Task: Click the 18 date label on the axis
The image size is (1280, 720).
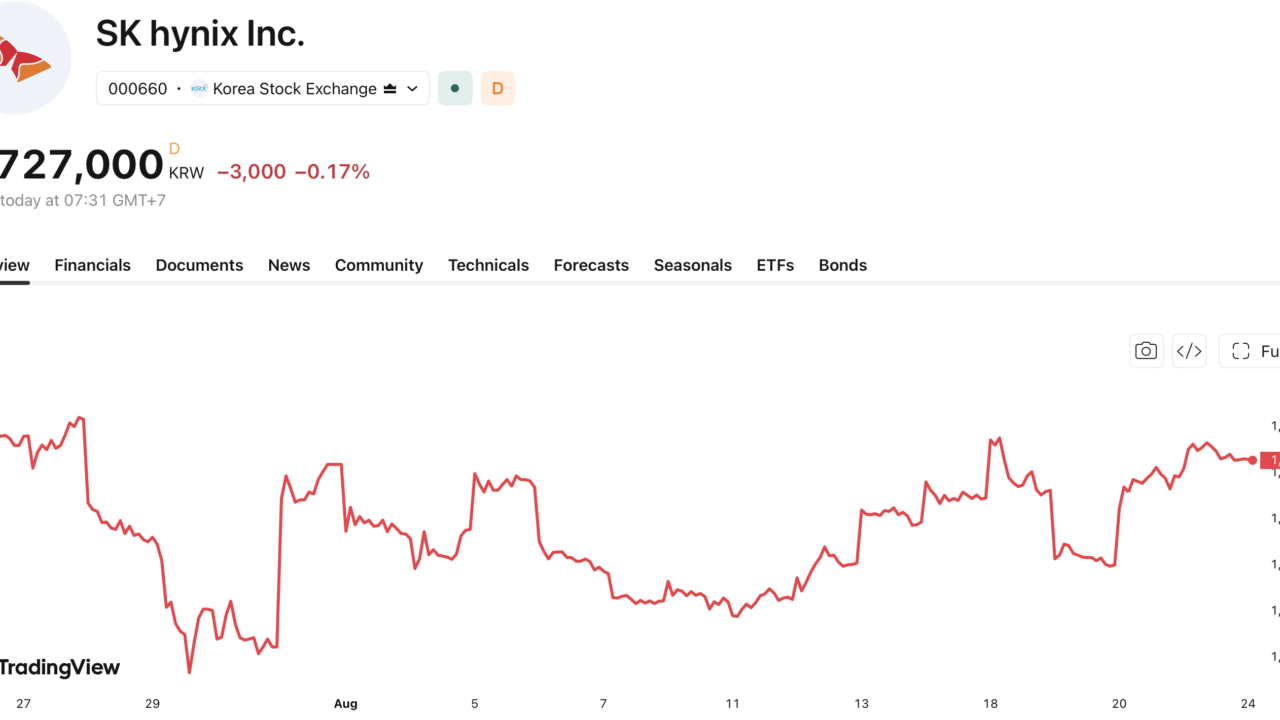Action: (x=990, y=704)
